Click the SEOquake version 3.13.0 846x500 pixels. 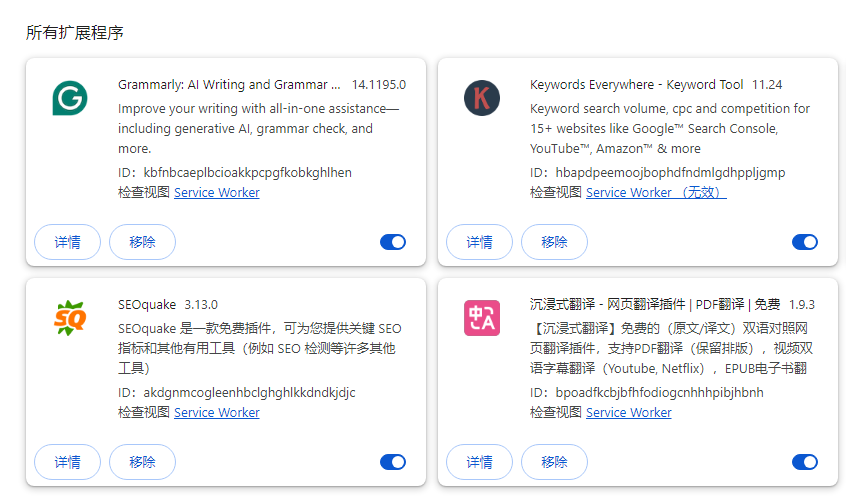[201, 305]
